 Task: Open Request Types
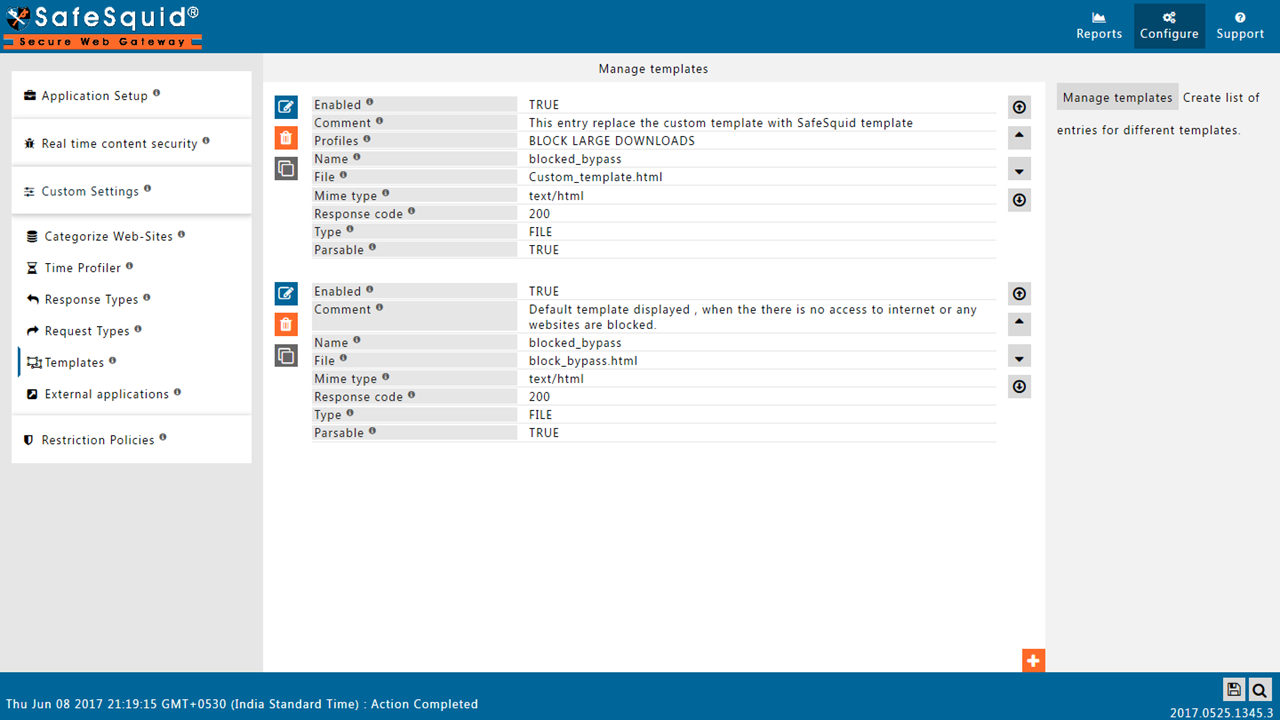coord(87,331)
